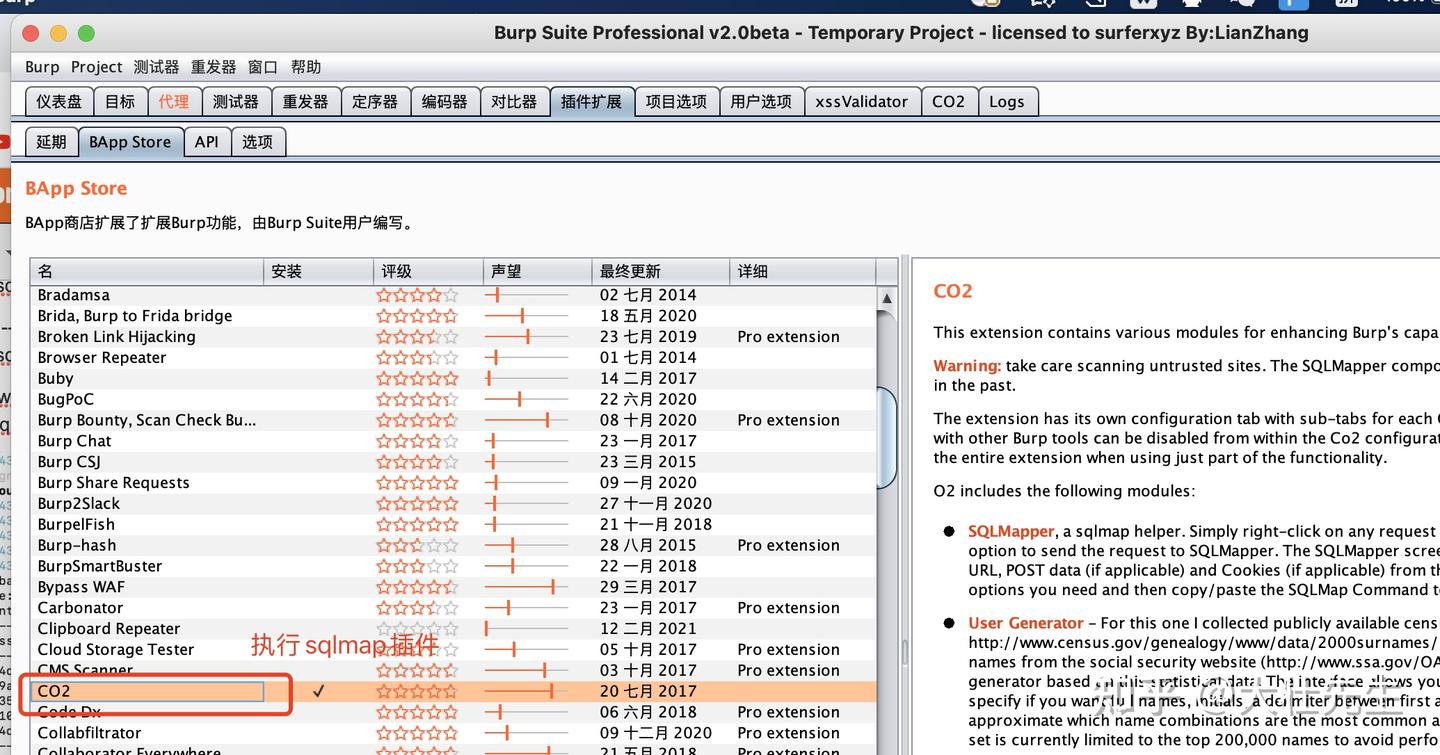The image size is (1440, 755).
Task: Switch to the API sub-tab
Action: pos(206,141)
